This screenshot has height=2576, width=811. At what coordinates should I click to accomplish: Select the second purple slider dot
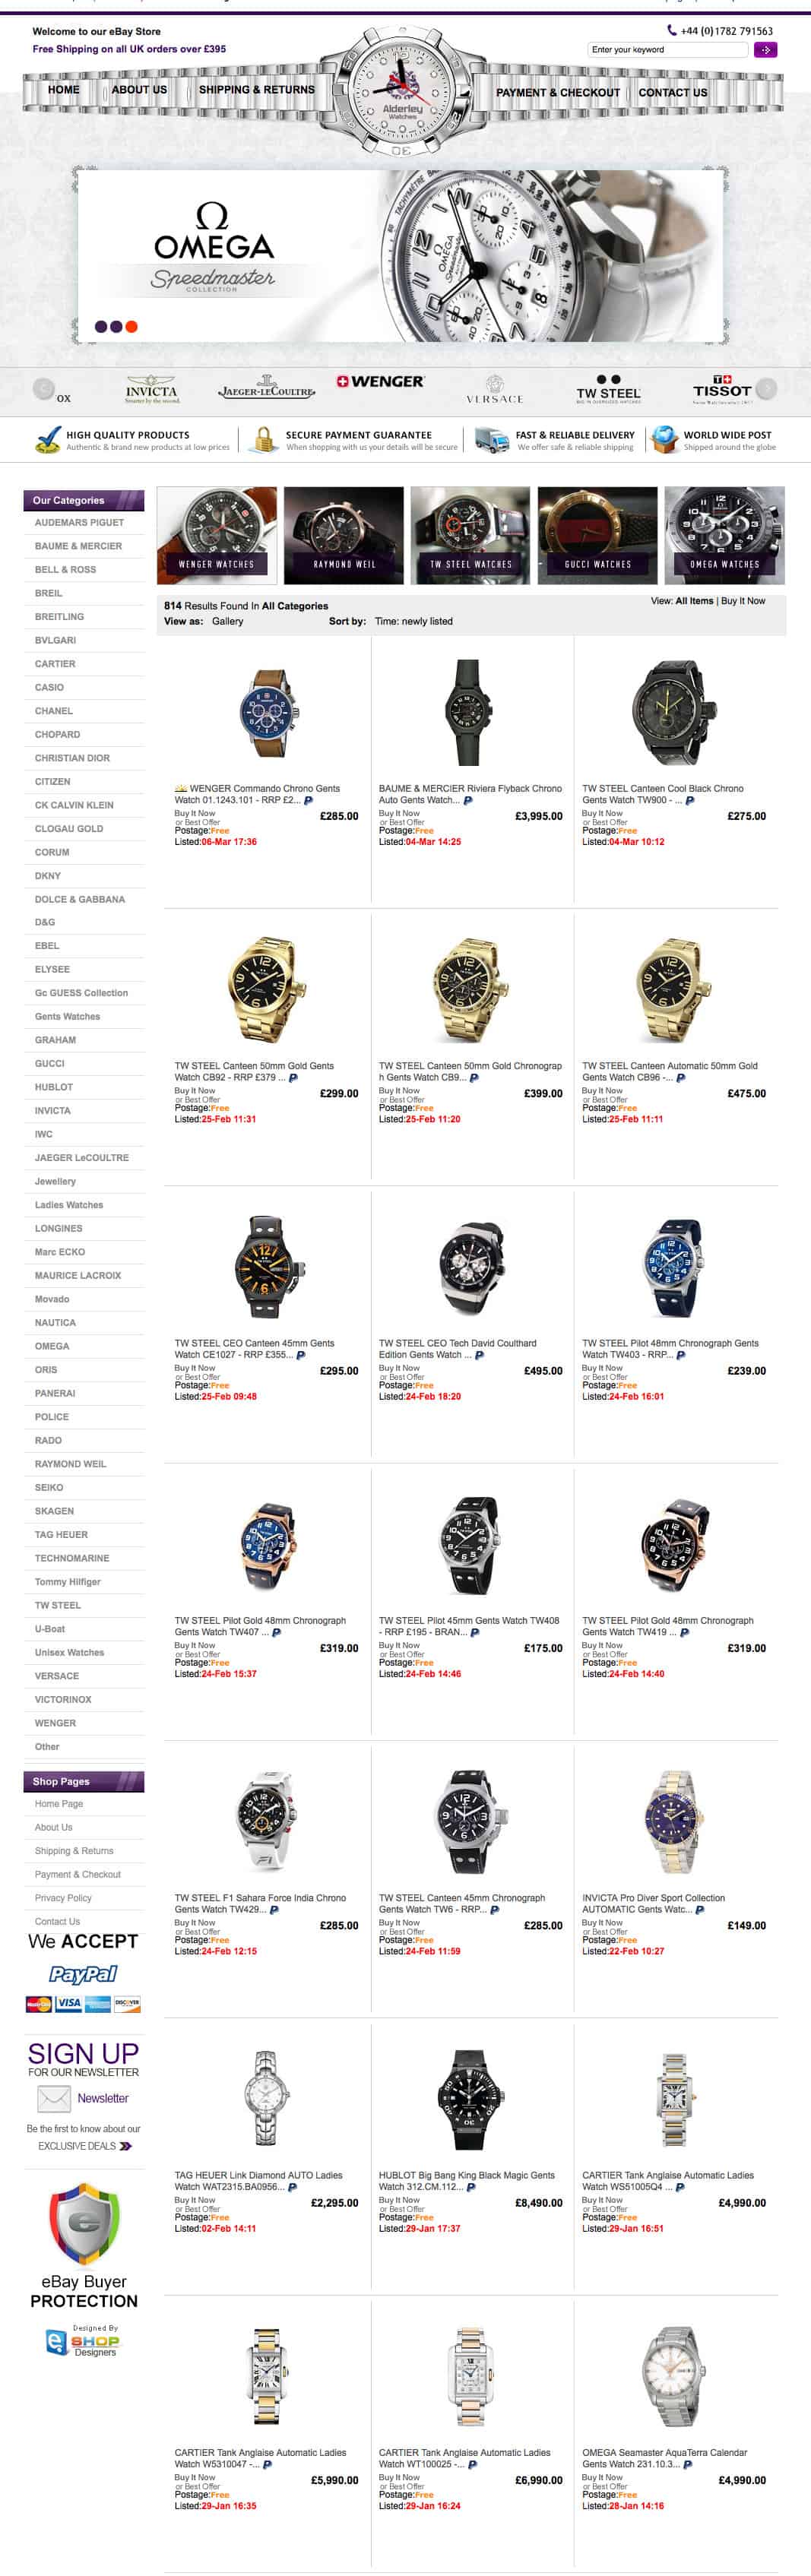click(x=116, y=326)
